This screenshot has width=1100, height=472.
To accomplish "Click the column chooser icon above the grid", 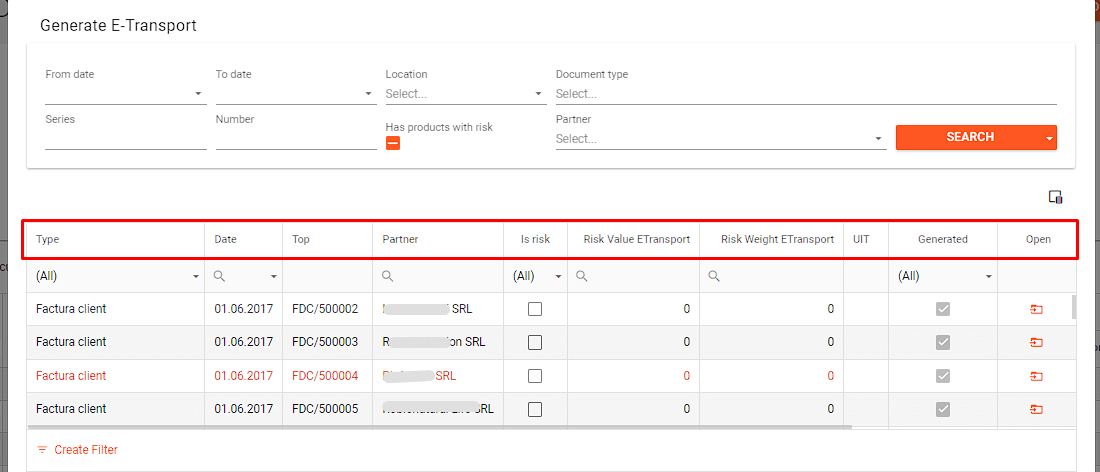I will tap(1055, 197).
